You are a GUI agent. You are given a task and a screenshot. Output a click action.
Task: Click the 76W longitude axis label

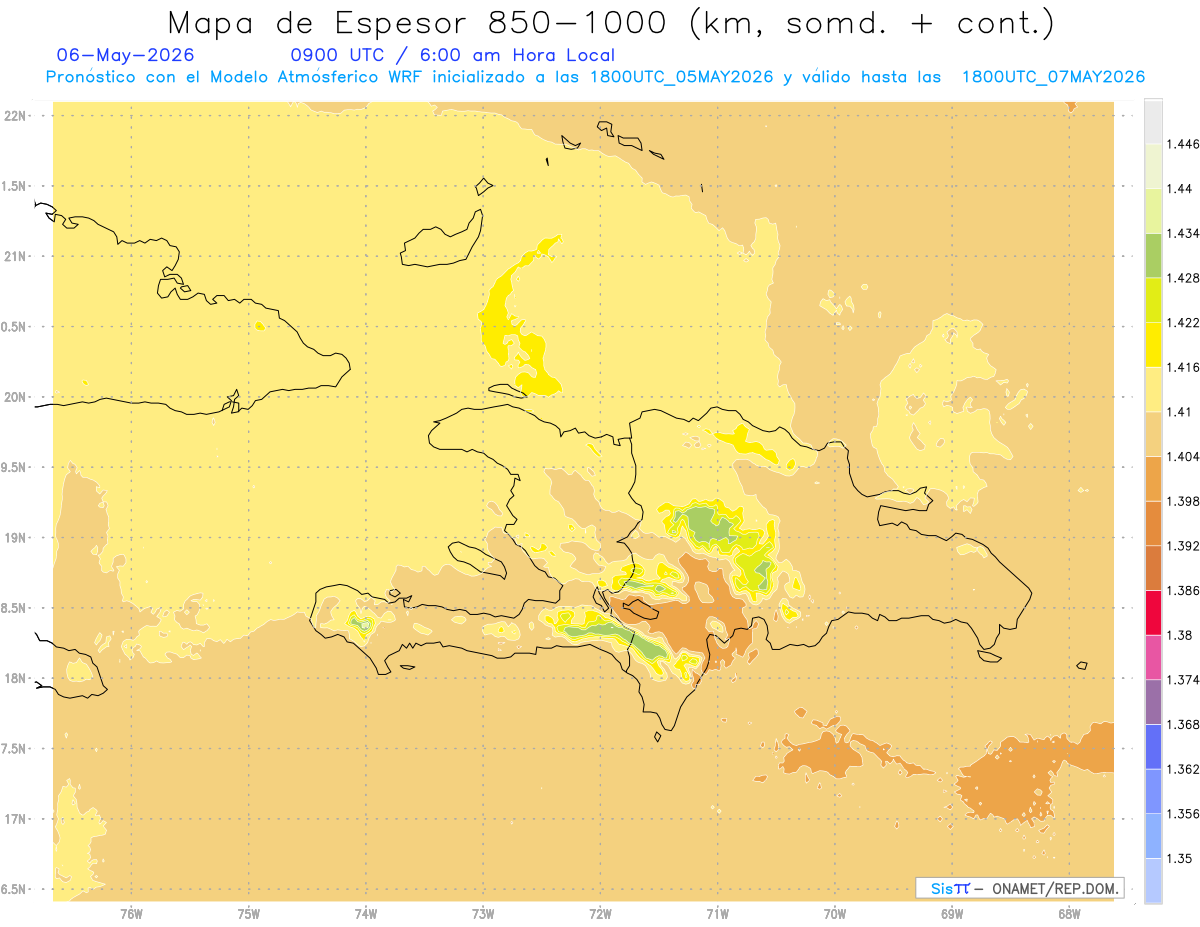coord(132,913)
